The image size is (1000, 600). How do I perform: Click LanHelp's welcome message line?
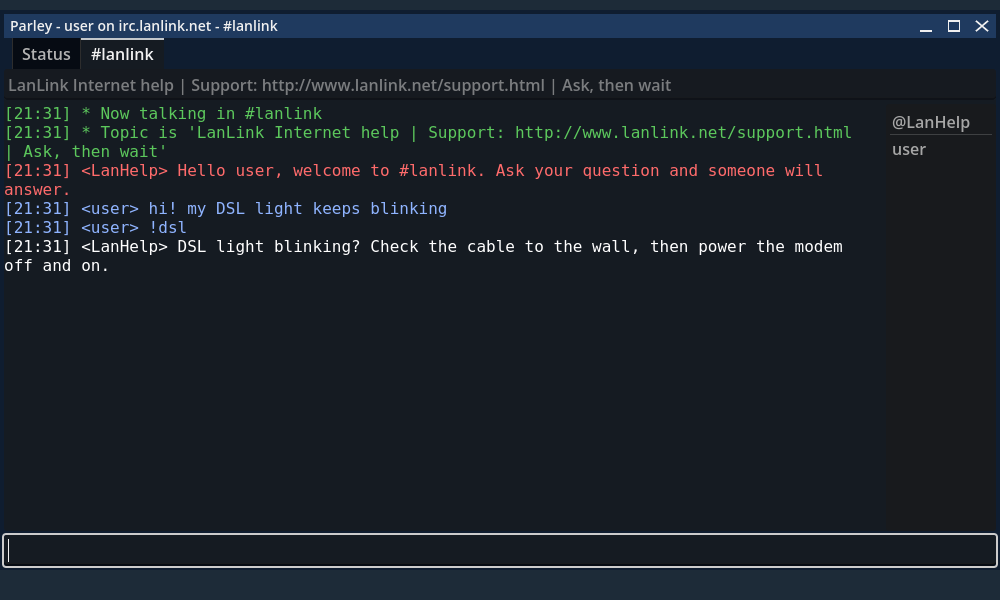413,180
